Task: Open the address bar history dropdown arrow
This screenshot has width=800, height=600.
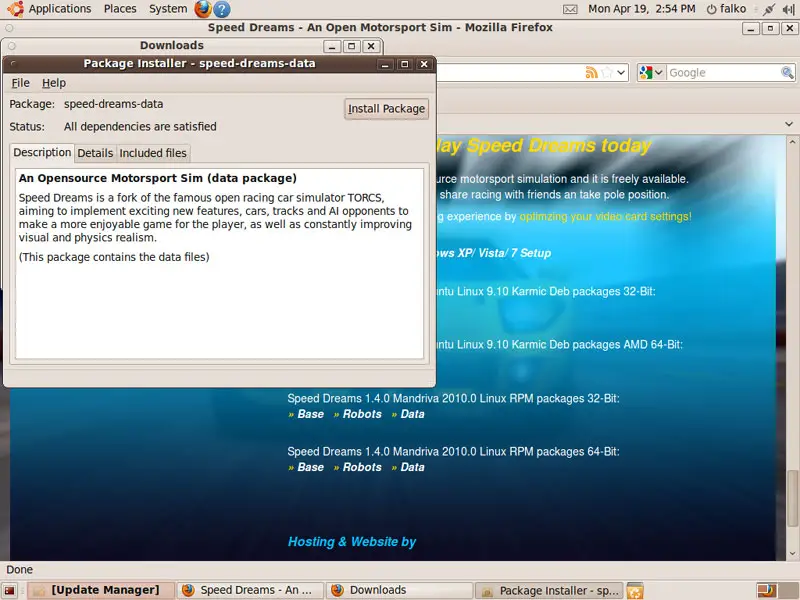Action: point(621,73)
